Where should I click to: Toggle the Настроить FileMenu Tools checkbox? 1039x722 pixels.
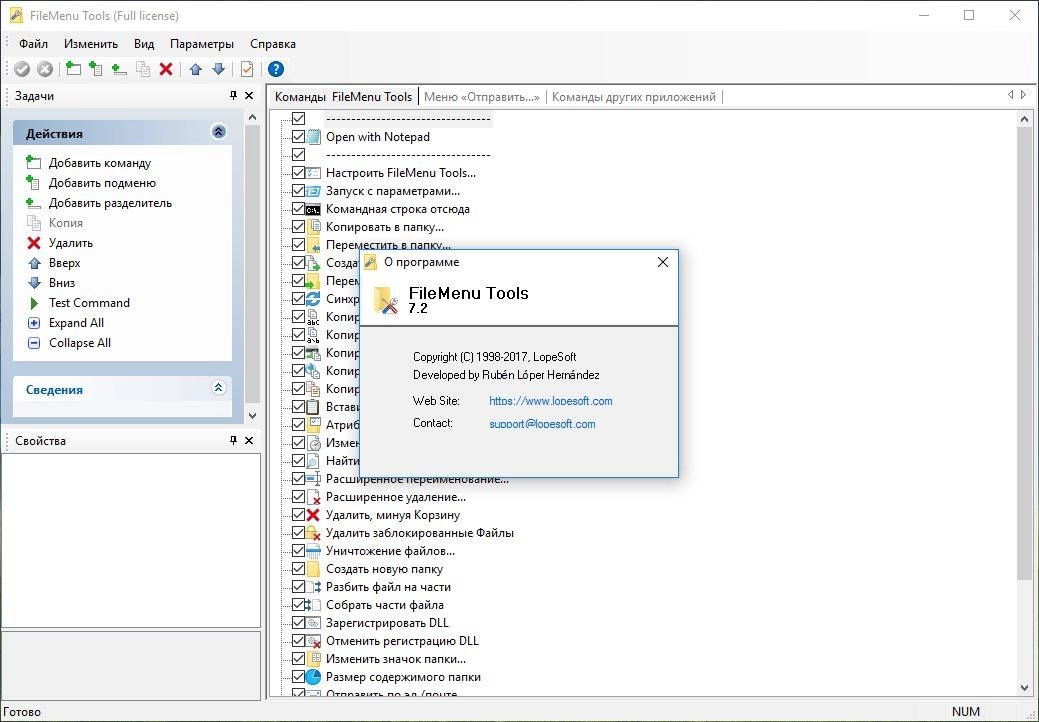(x=298, y=173)
